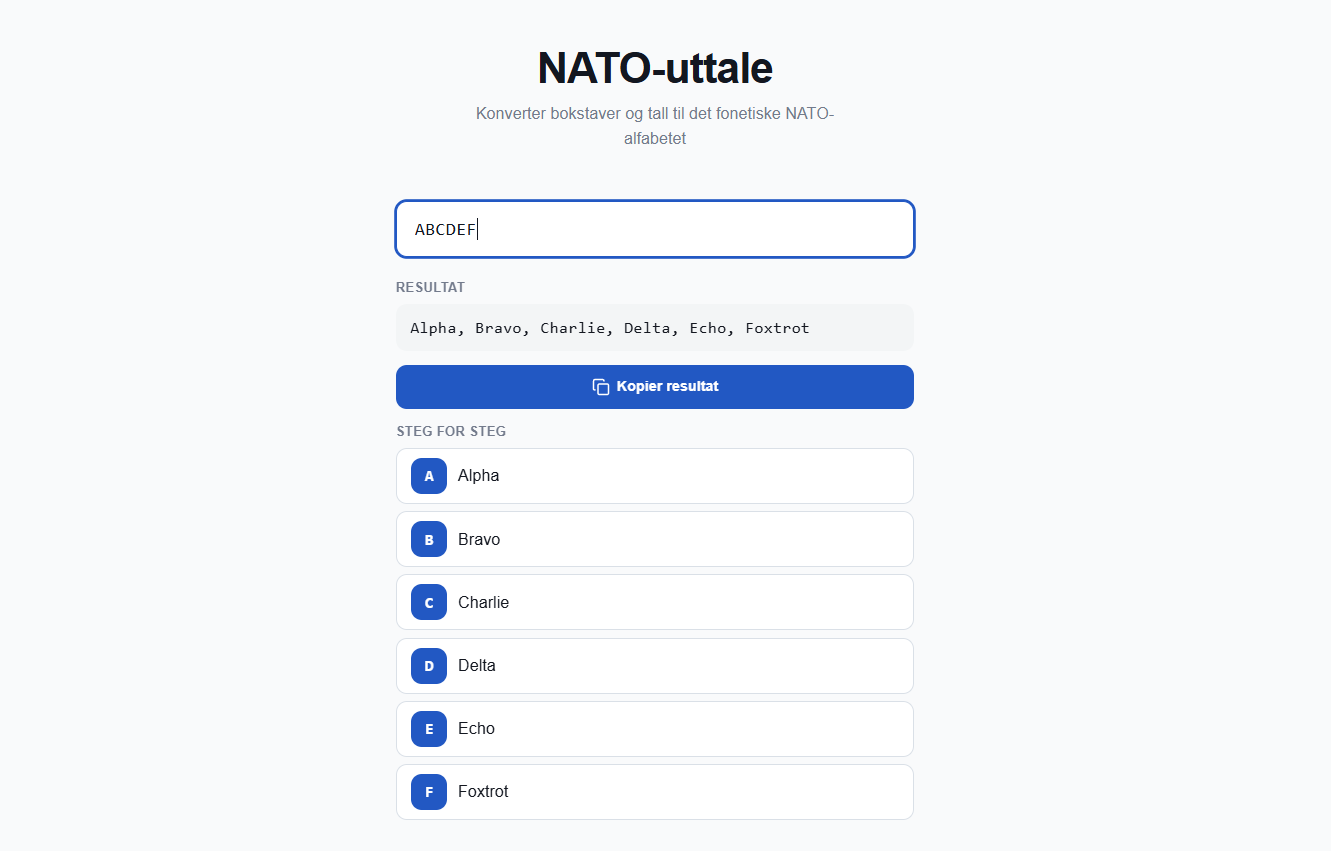Click the Bravo step row
Screen dimensions: 1331x851
[x=655, y=539]
